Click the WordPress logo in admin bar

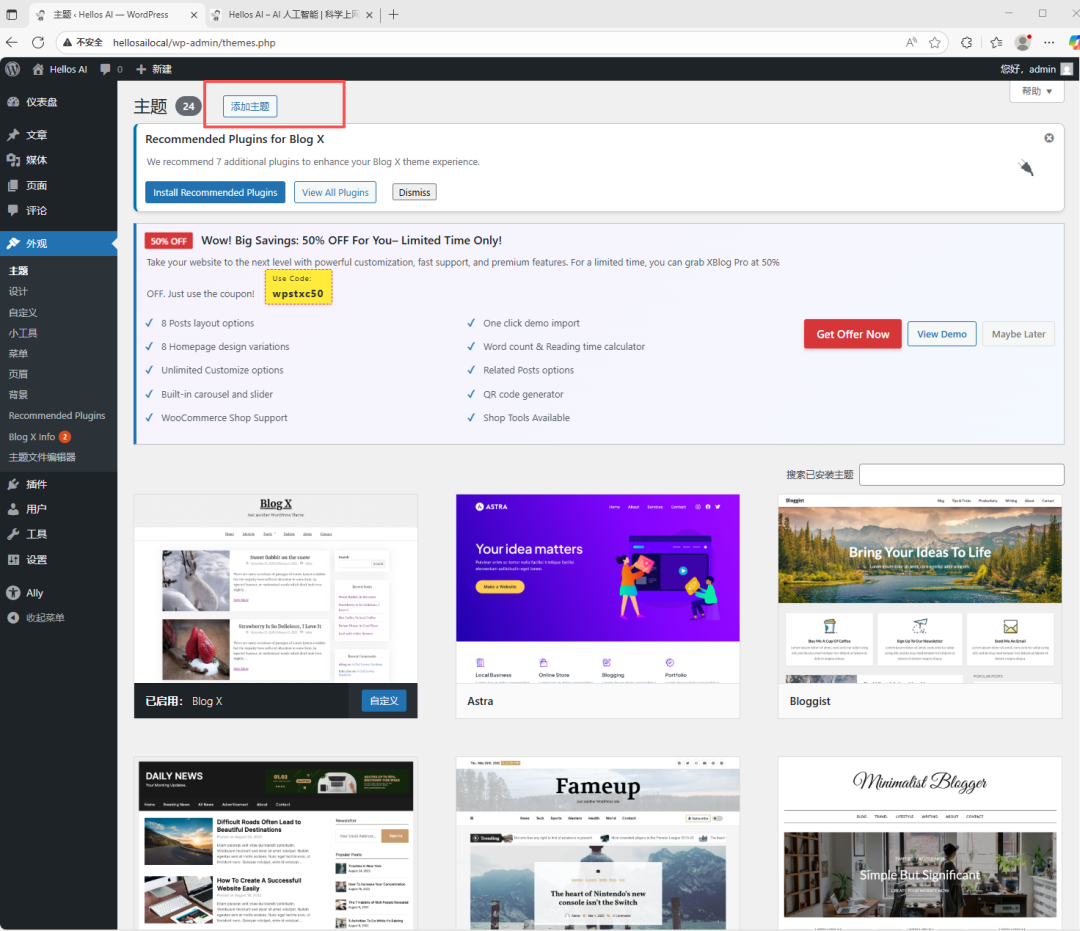point(13,69)
